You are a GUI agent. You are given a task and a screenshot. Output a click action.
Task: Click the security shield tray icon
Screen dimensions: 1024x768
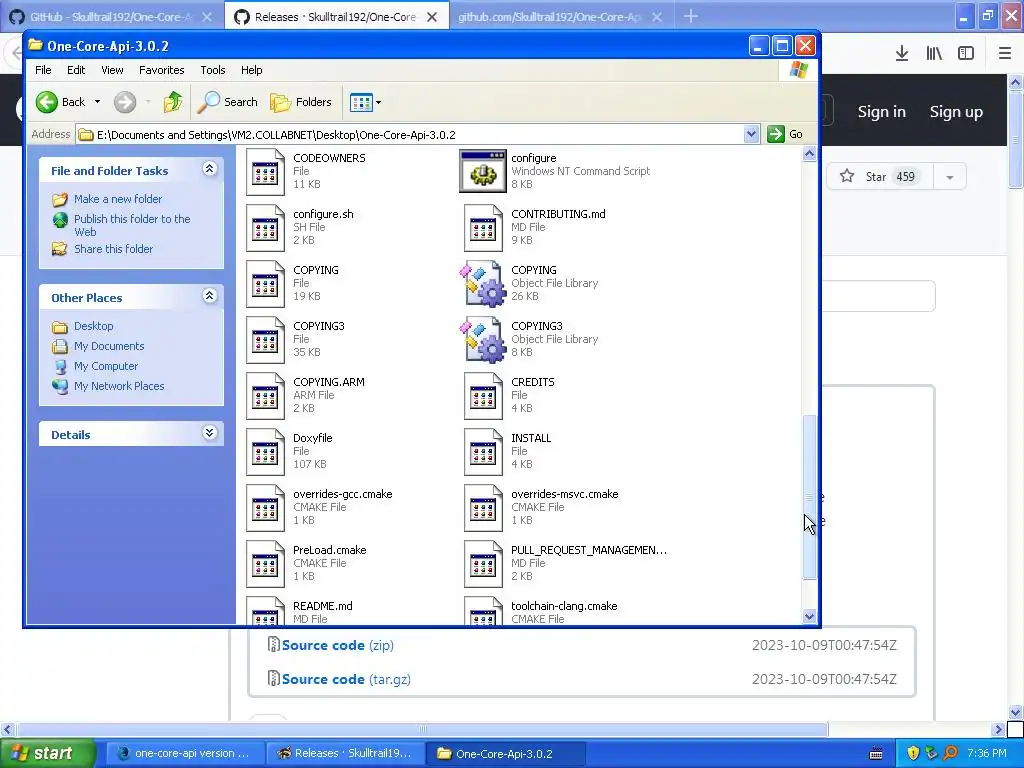click(x=913, y=753)
